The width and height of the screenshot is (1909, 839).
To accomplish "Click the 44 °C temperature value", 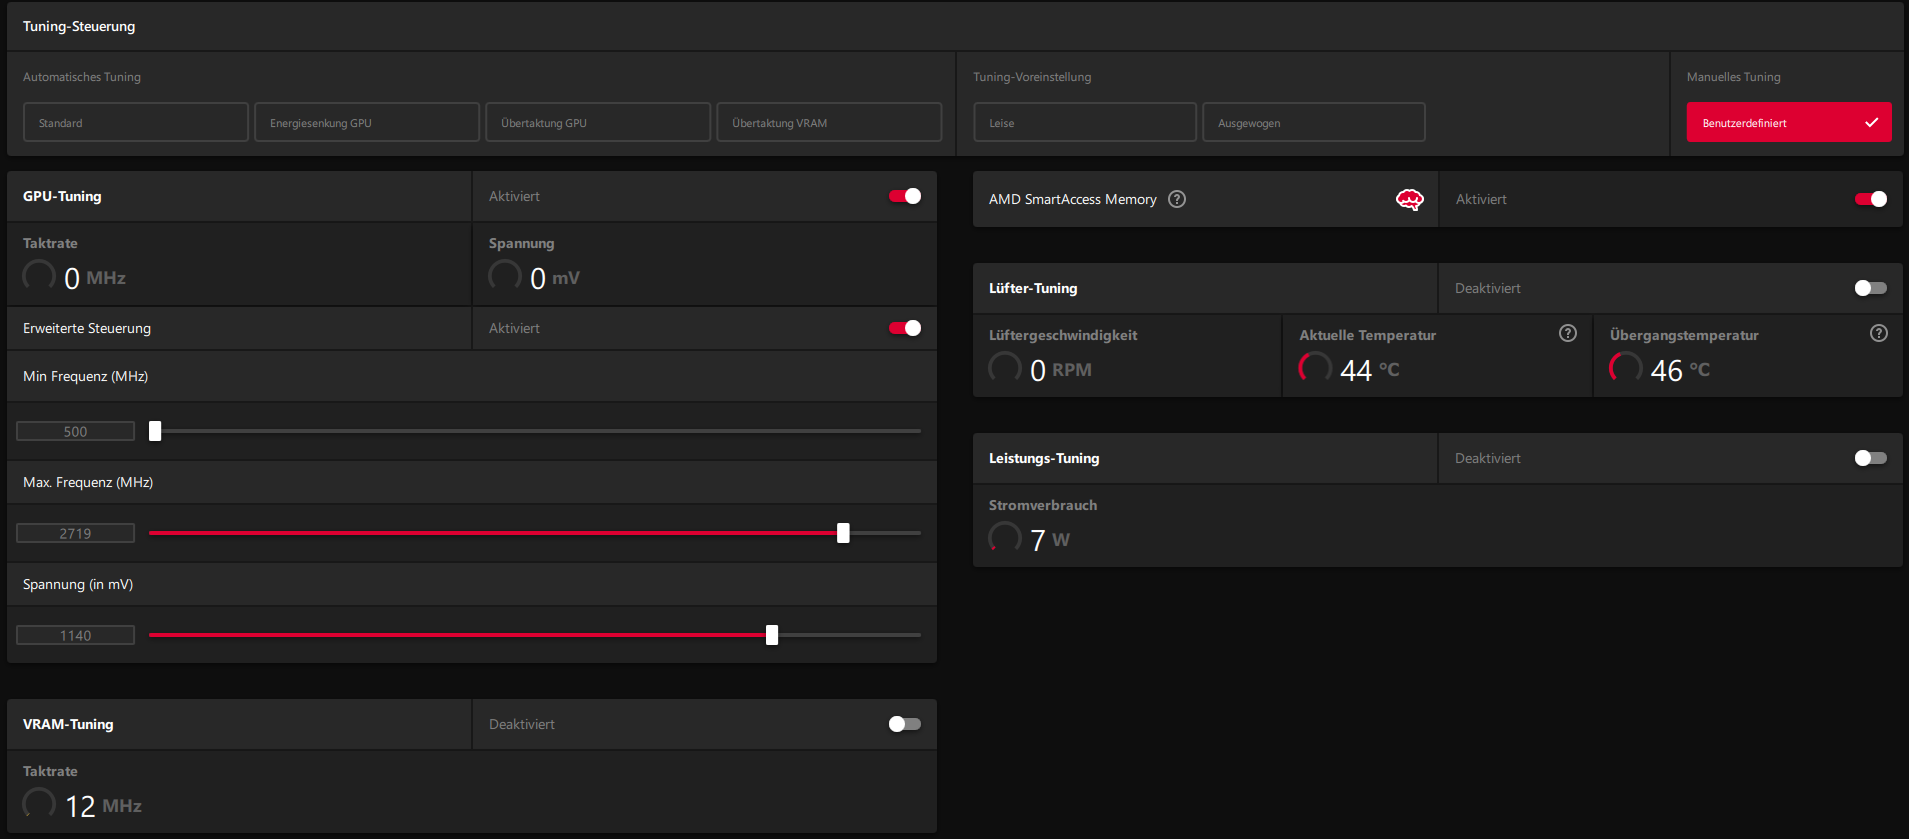I will tap(1370, 370).
